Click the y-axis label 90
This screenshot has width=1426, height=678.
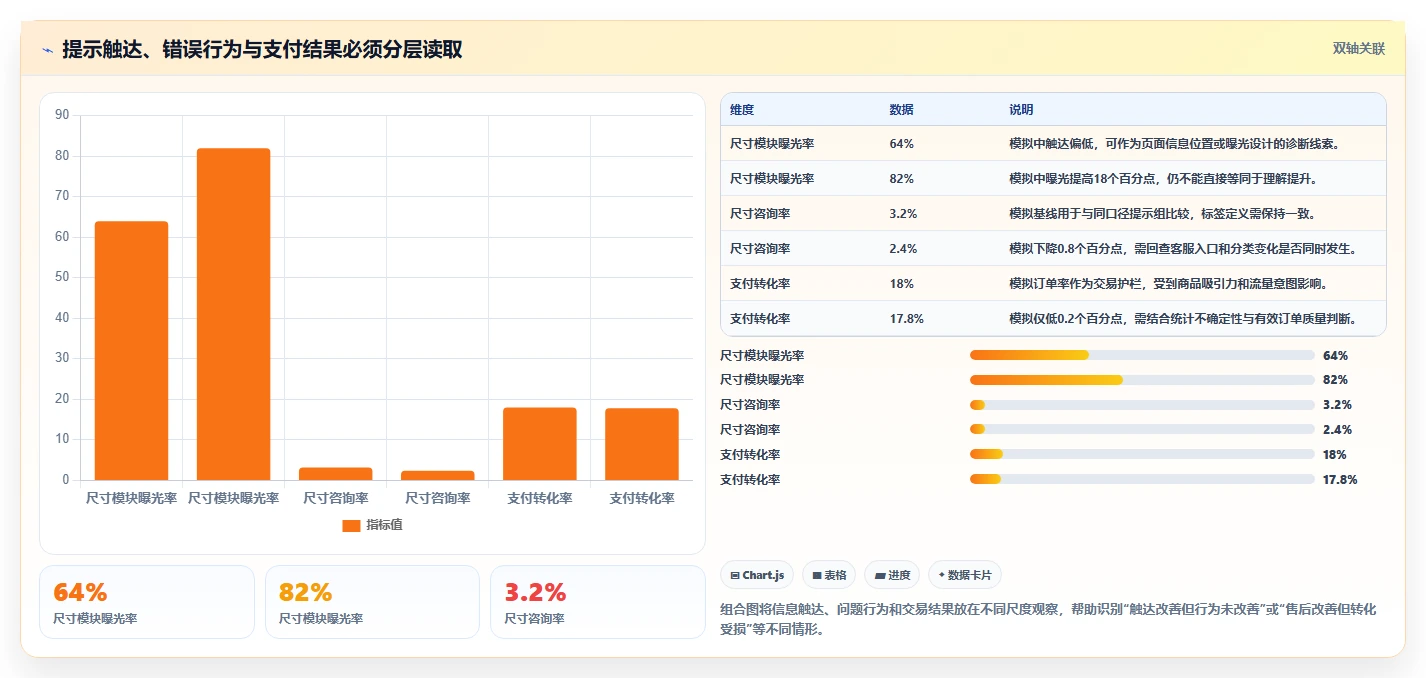62,115
